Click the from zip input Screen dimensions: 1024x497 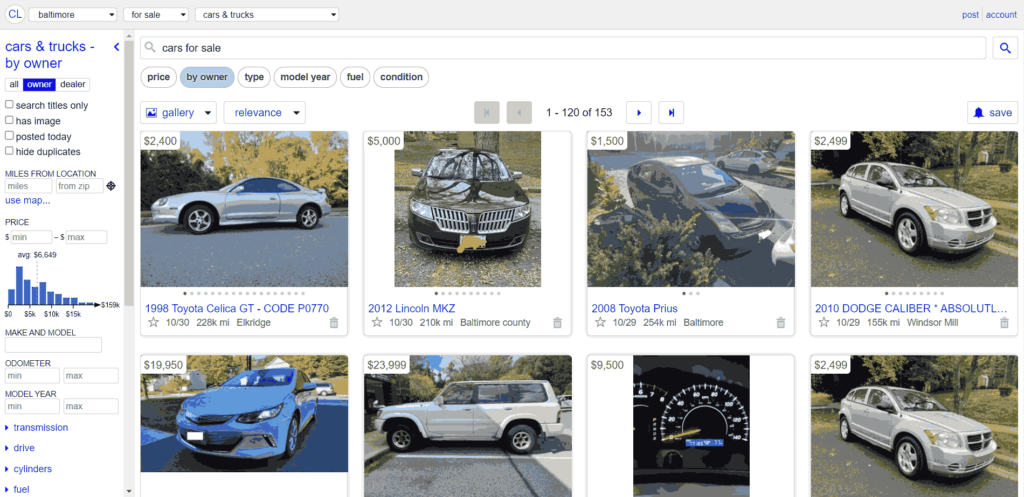pyautogui.click(x=79, y=186)
